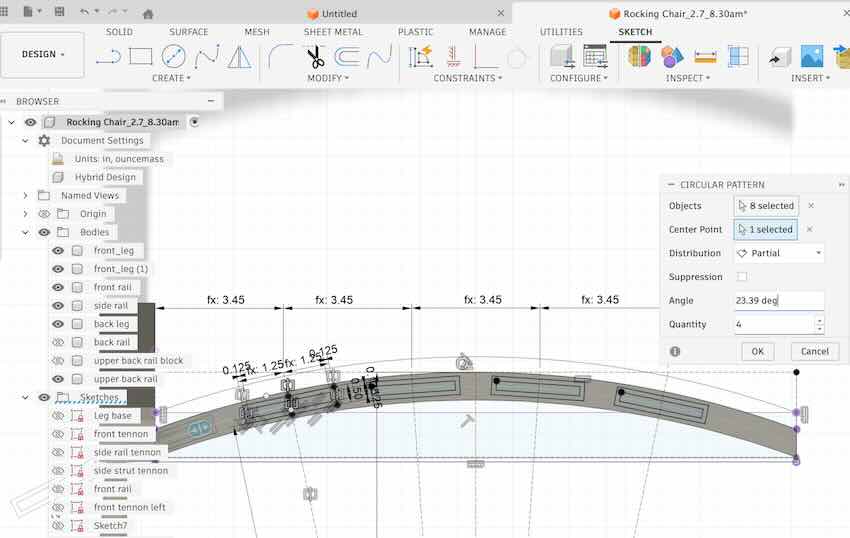This screenshot has height=538, width=850.
Task: Click the Angle input field
Action: [x=779, y=300]
